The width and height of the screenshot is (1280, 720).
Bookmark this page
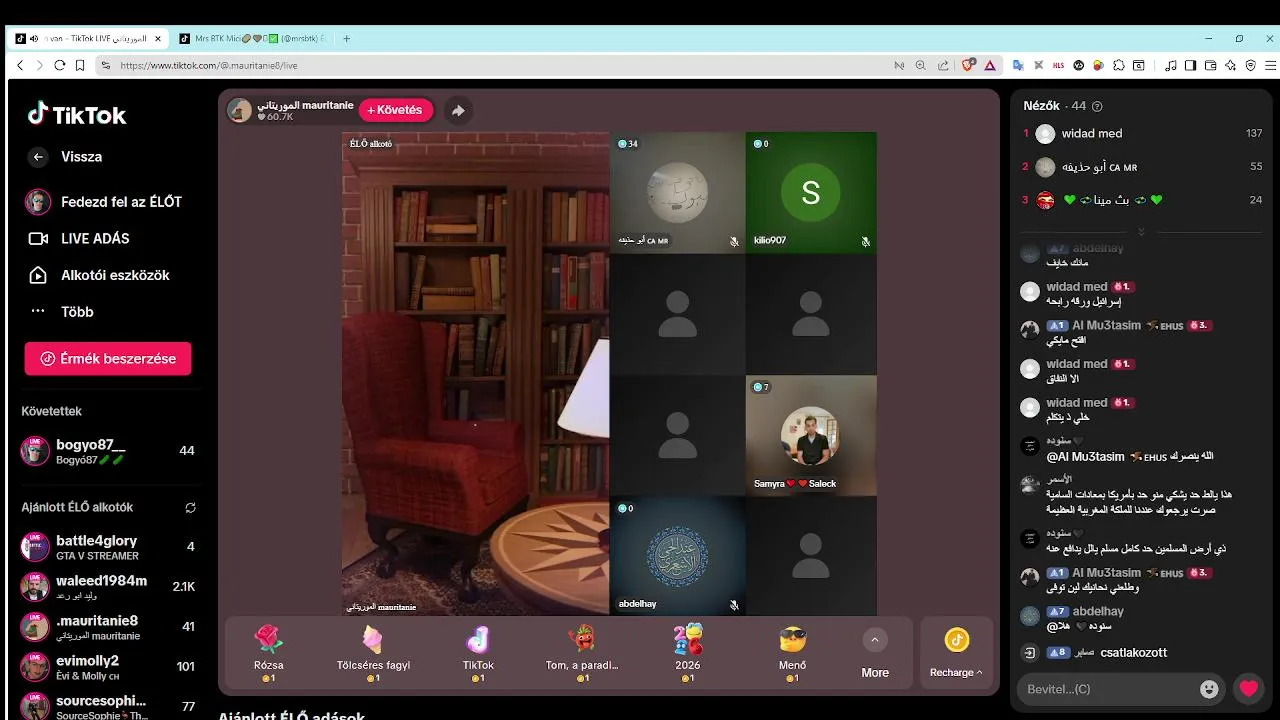click(x=80, y=65)
